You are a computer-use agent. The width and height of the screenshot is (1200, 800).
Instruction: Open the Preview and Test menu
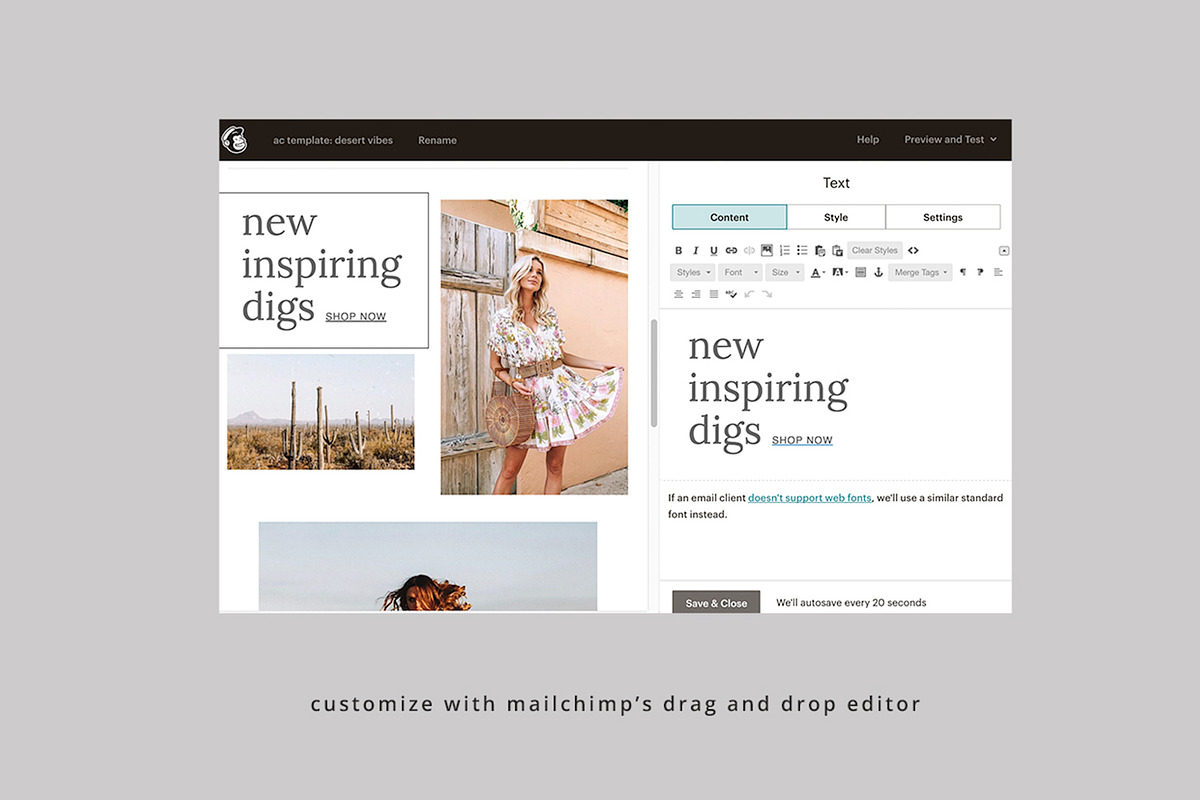tap(950, 139)
